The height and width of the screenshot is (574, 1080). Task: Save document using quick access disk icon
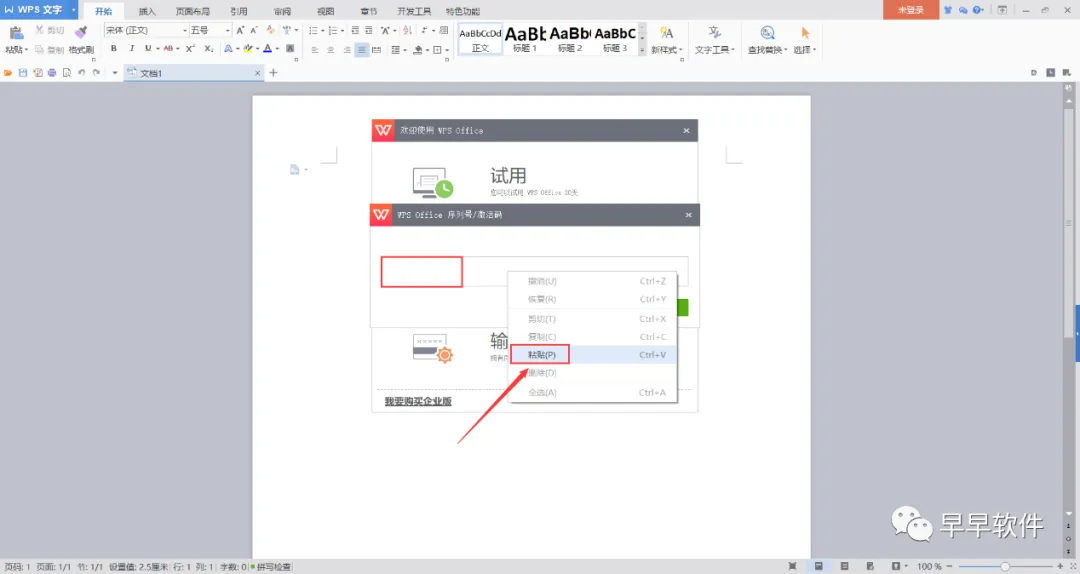23,72
